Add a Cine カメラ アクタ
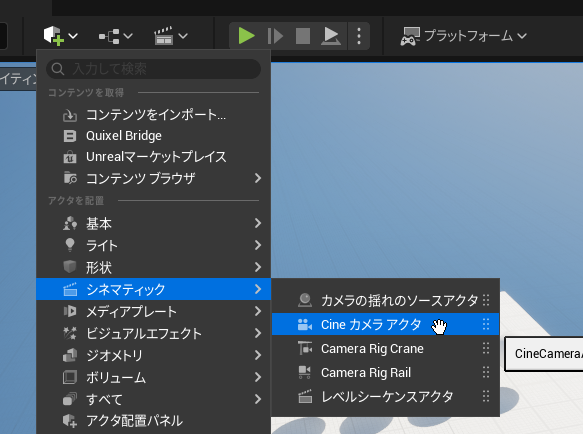583x434 pixels. (x=386, y=324)
